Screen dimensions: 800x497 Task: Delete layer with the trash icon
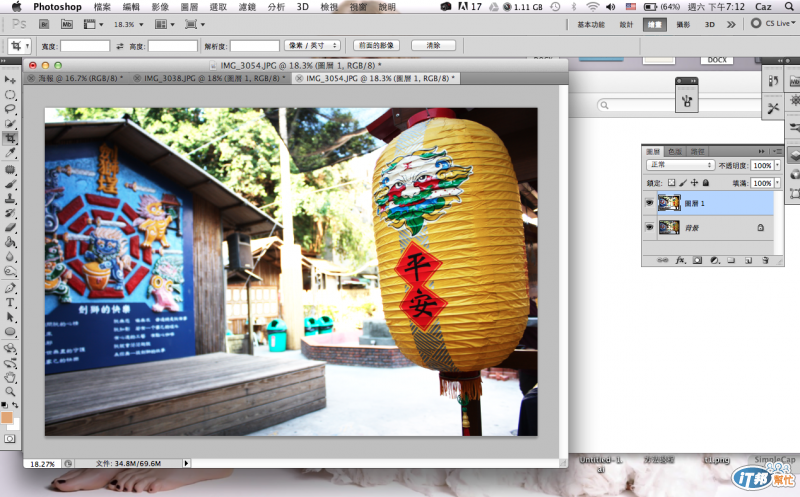coord(765,260)
